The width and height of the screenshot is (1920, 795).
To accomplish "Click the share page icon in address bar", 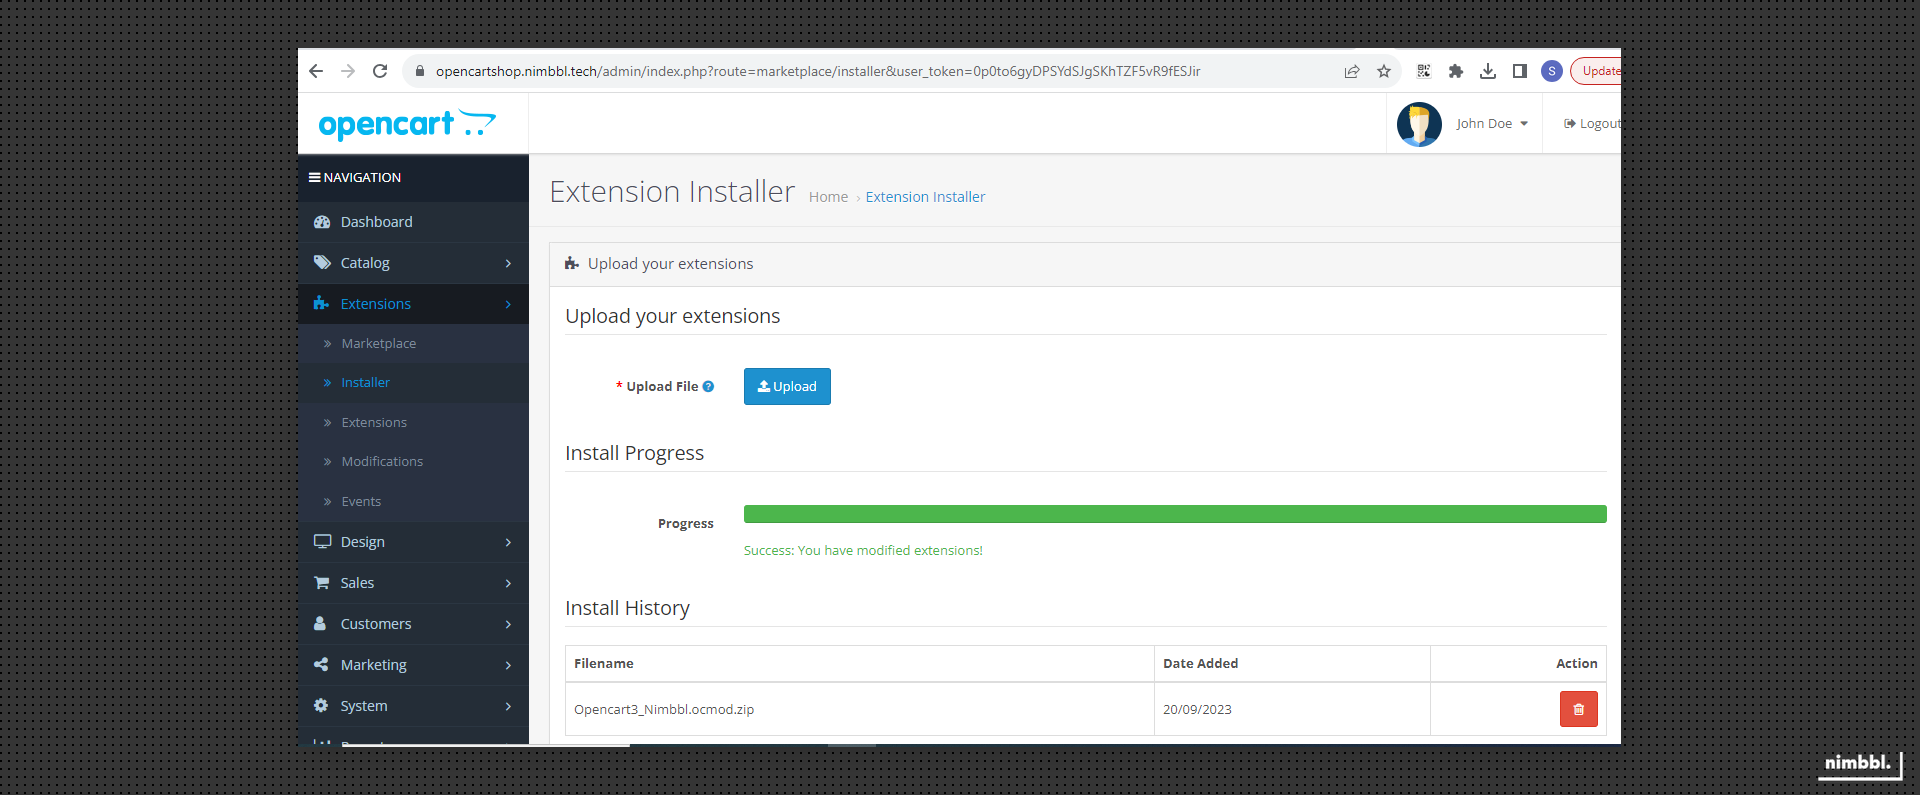I will (x=1352, y=71).
